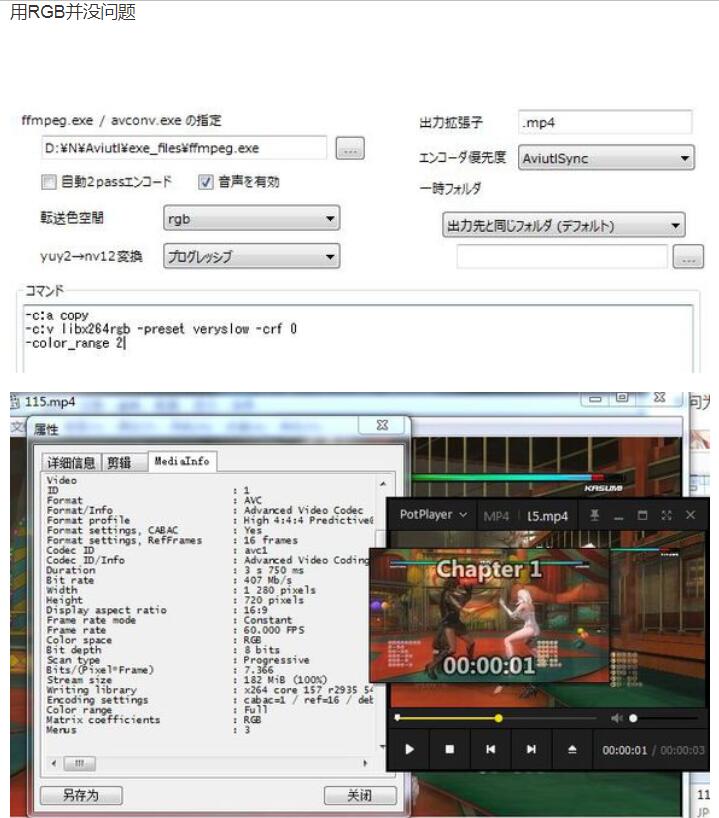Uncheck the 音声を有効 checkbox
The height and width of the screenshot is (818, 719).
click(206, 182)
